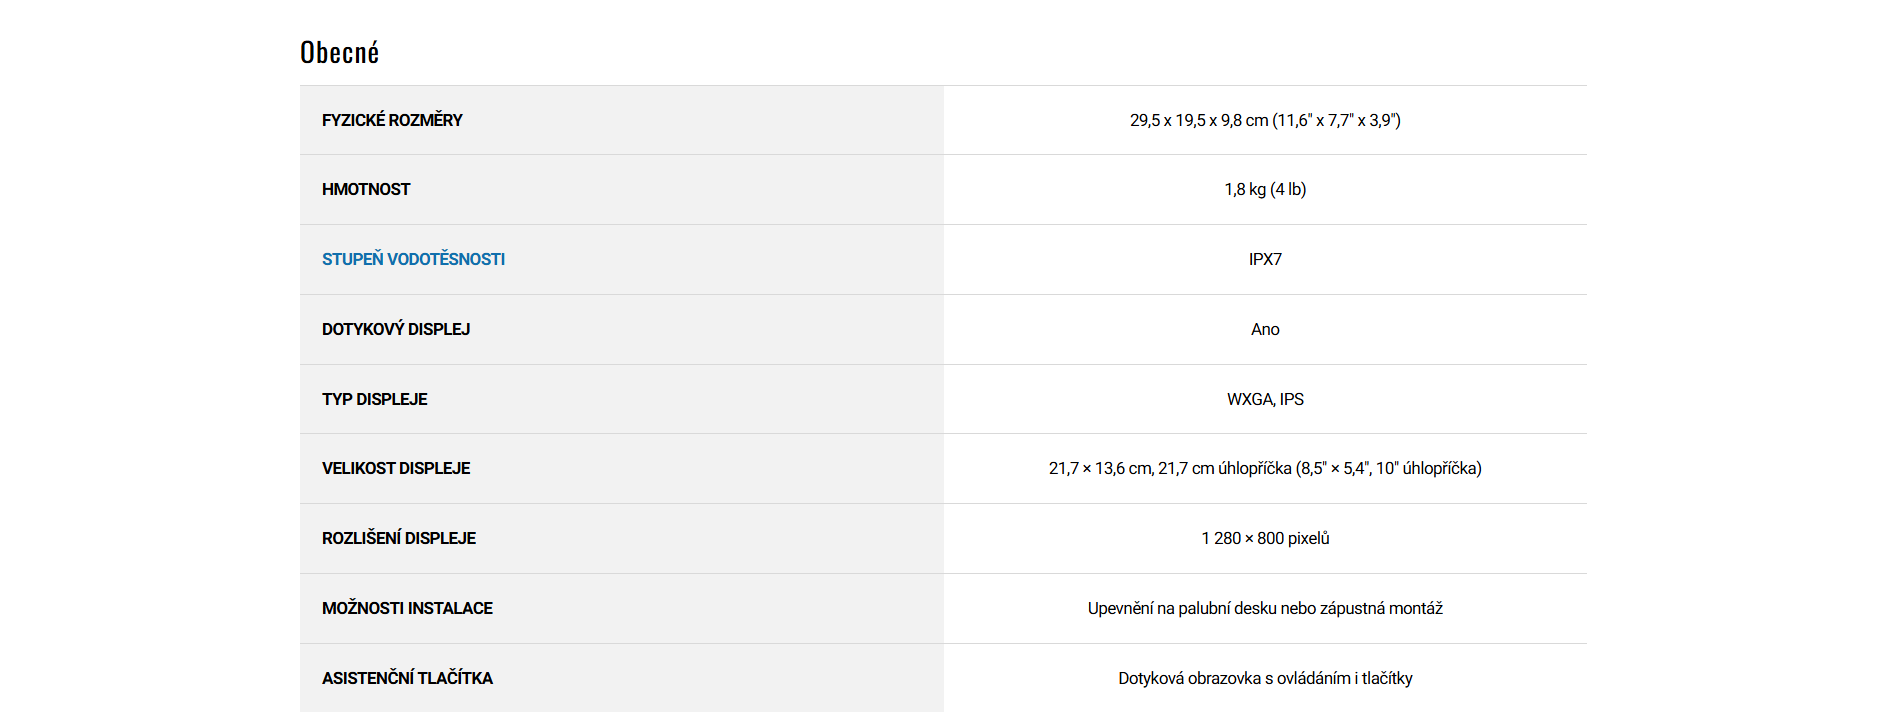Click the 1 280 × 800 pixelů value
The image size is (1888, 712).
point(1265,538)
